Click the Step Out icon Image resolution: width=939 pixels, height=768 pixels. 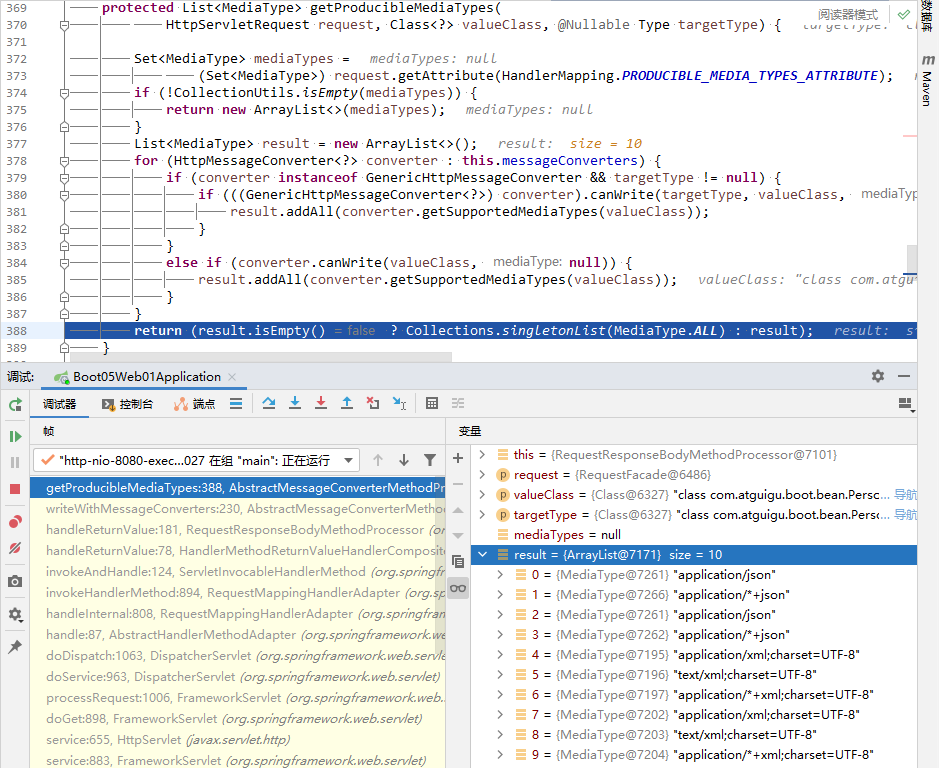tap(347, 403)
